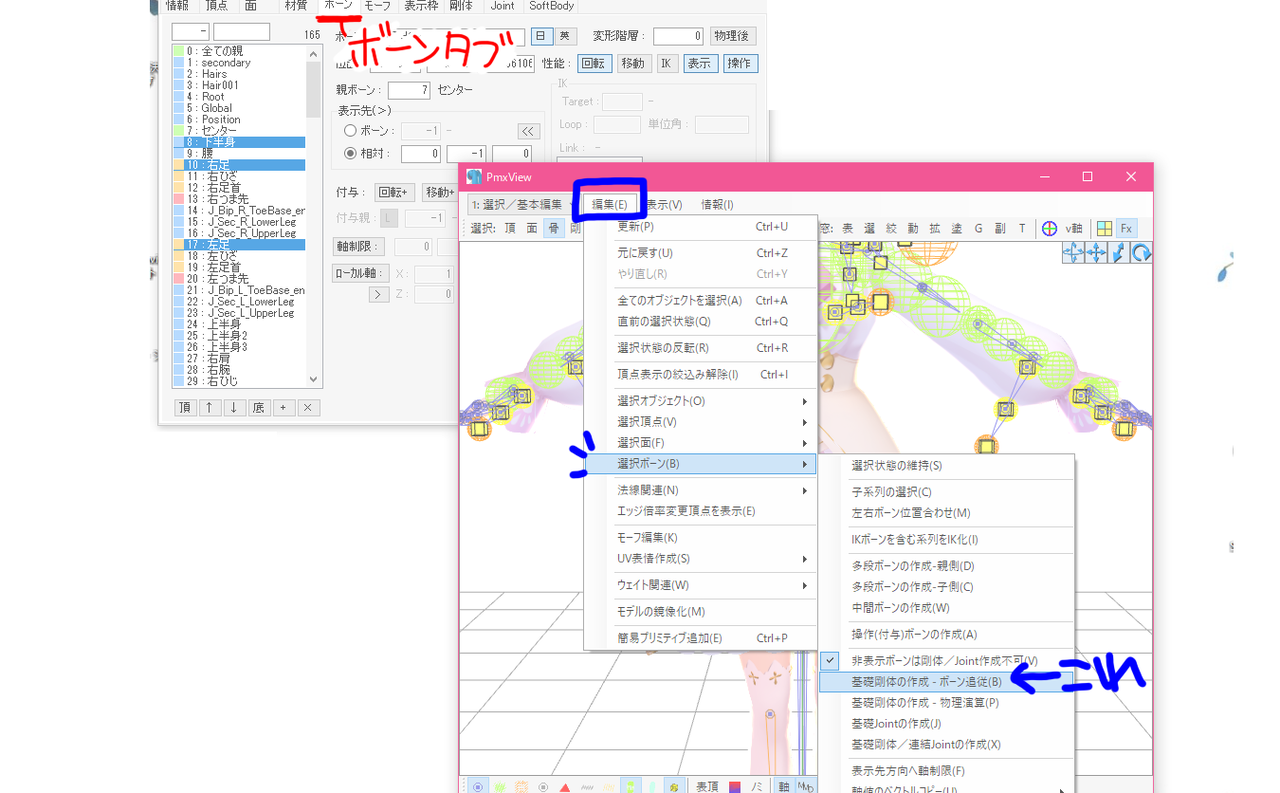The image size is (1280, 793).
Task: Toggle the four-pane grid icon in PmxView toolbar
Action: [1104, 228]
